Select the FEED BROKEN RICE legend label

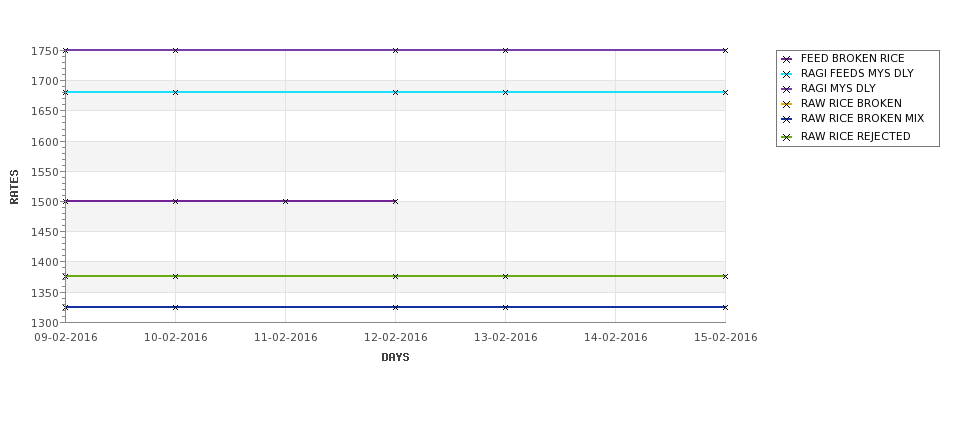[853, 58]
